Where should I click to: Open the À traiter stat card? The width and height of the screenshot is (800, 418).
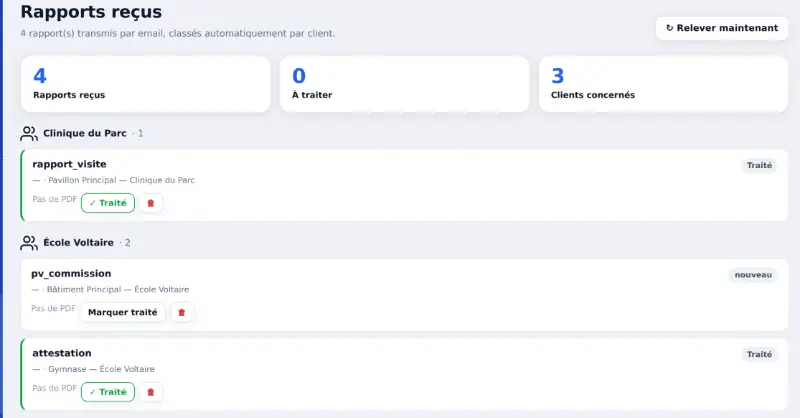click(405, 84)
